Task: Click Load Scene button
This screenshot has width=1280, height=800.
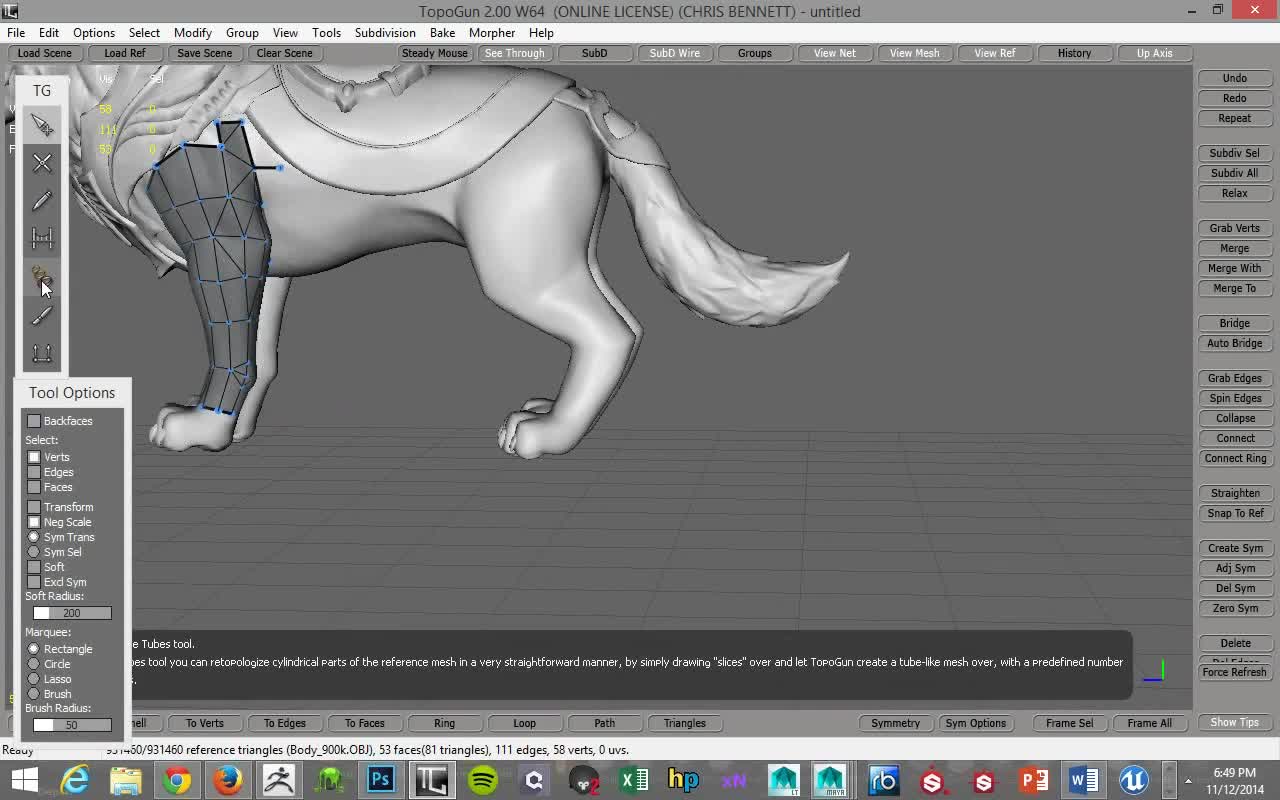Action: tap(45, 53)
